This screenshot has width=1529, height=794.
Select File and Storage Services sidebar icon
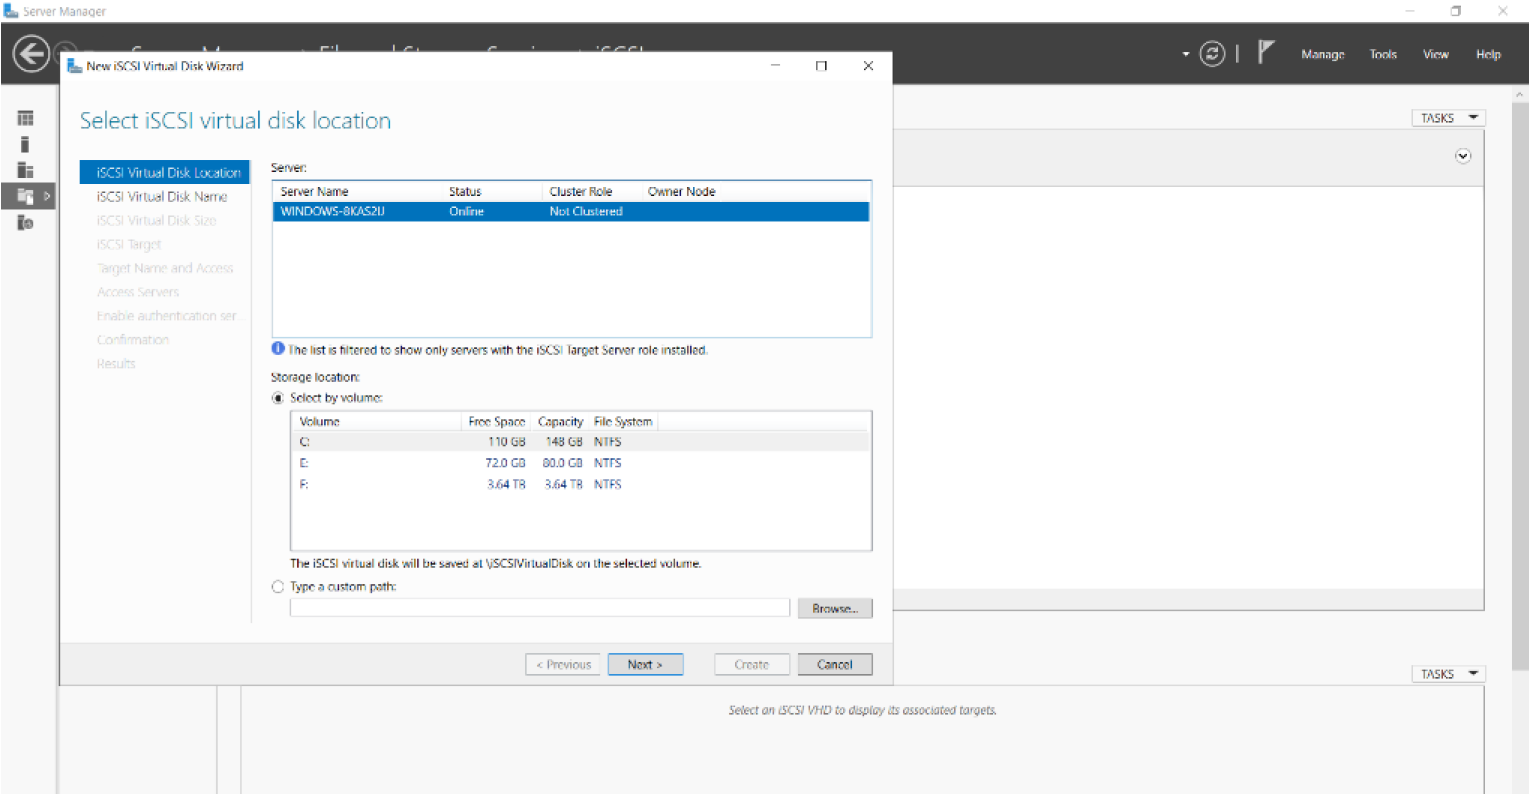tap(26, 196)
